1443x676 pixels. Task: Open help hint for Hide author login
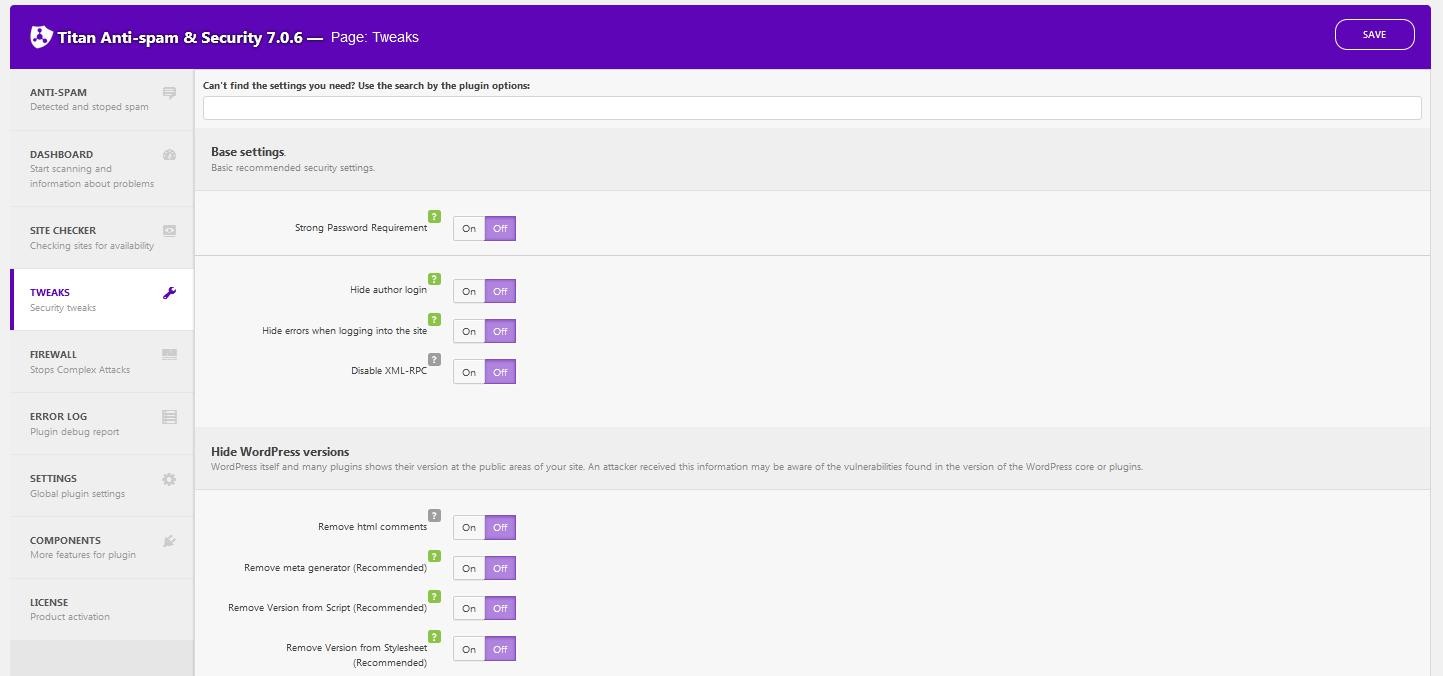(x=434, y=279)
